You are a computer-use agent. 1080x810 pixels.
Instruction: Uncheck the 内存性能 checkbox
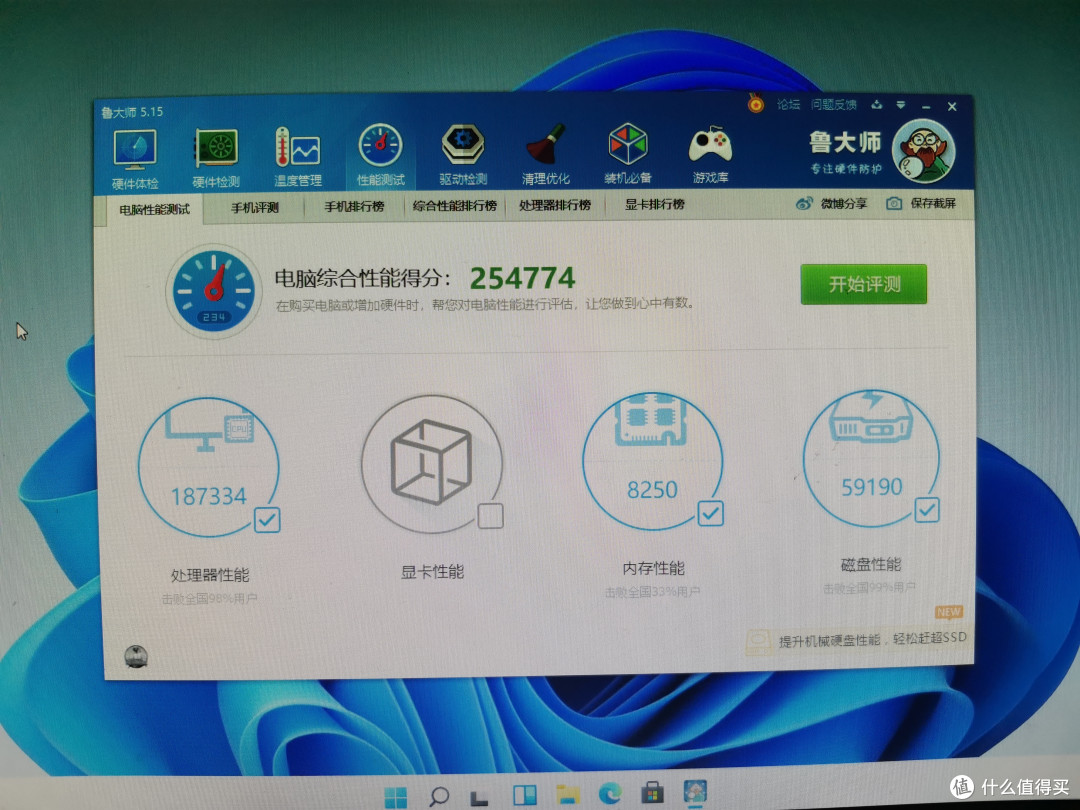(x=710, y=513)
